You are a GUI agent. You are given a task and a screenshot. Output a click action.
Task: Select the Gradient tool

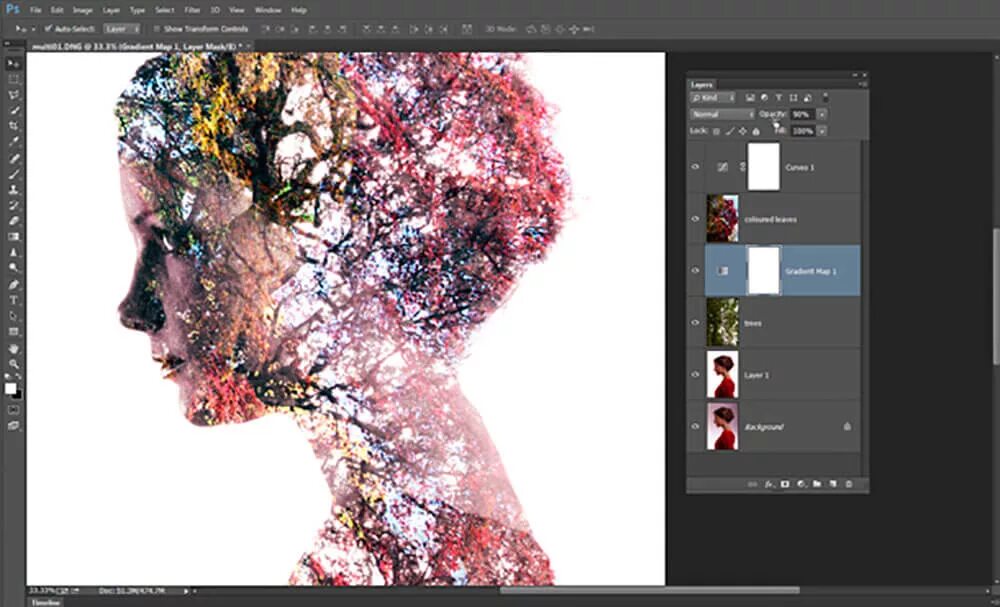coord(13,237)
